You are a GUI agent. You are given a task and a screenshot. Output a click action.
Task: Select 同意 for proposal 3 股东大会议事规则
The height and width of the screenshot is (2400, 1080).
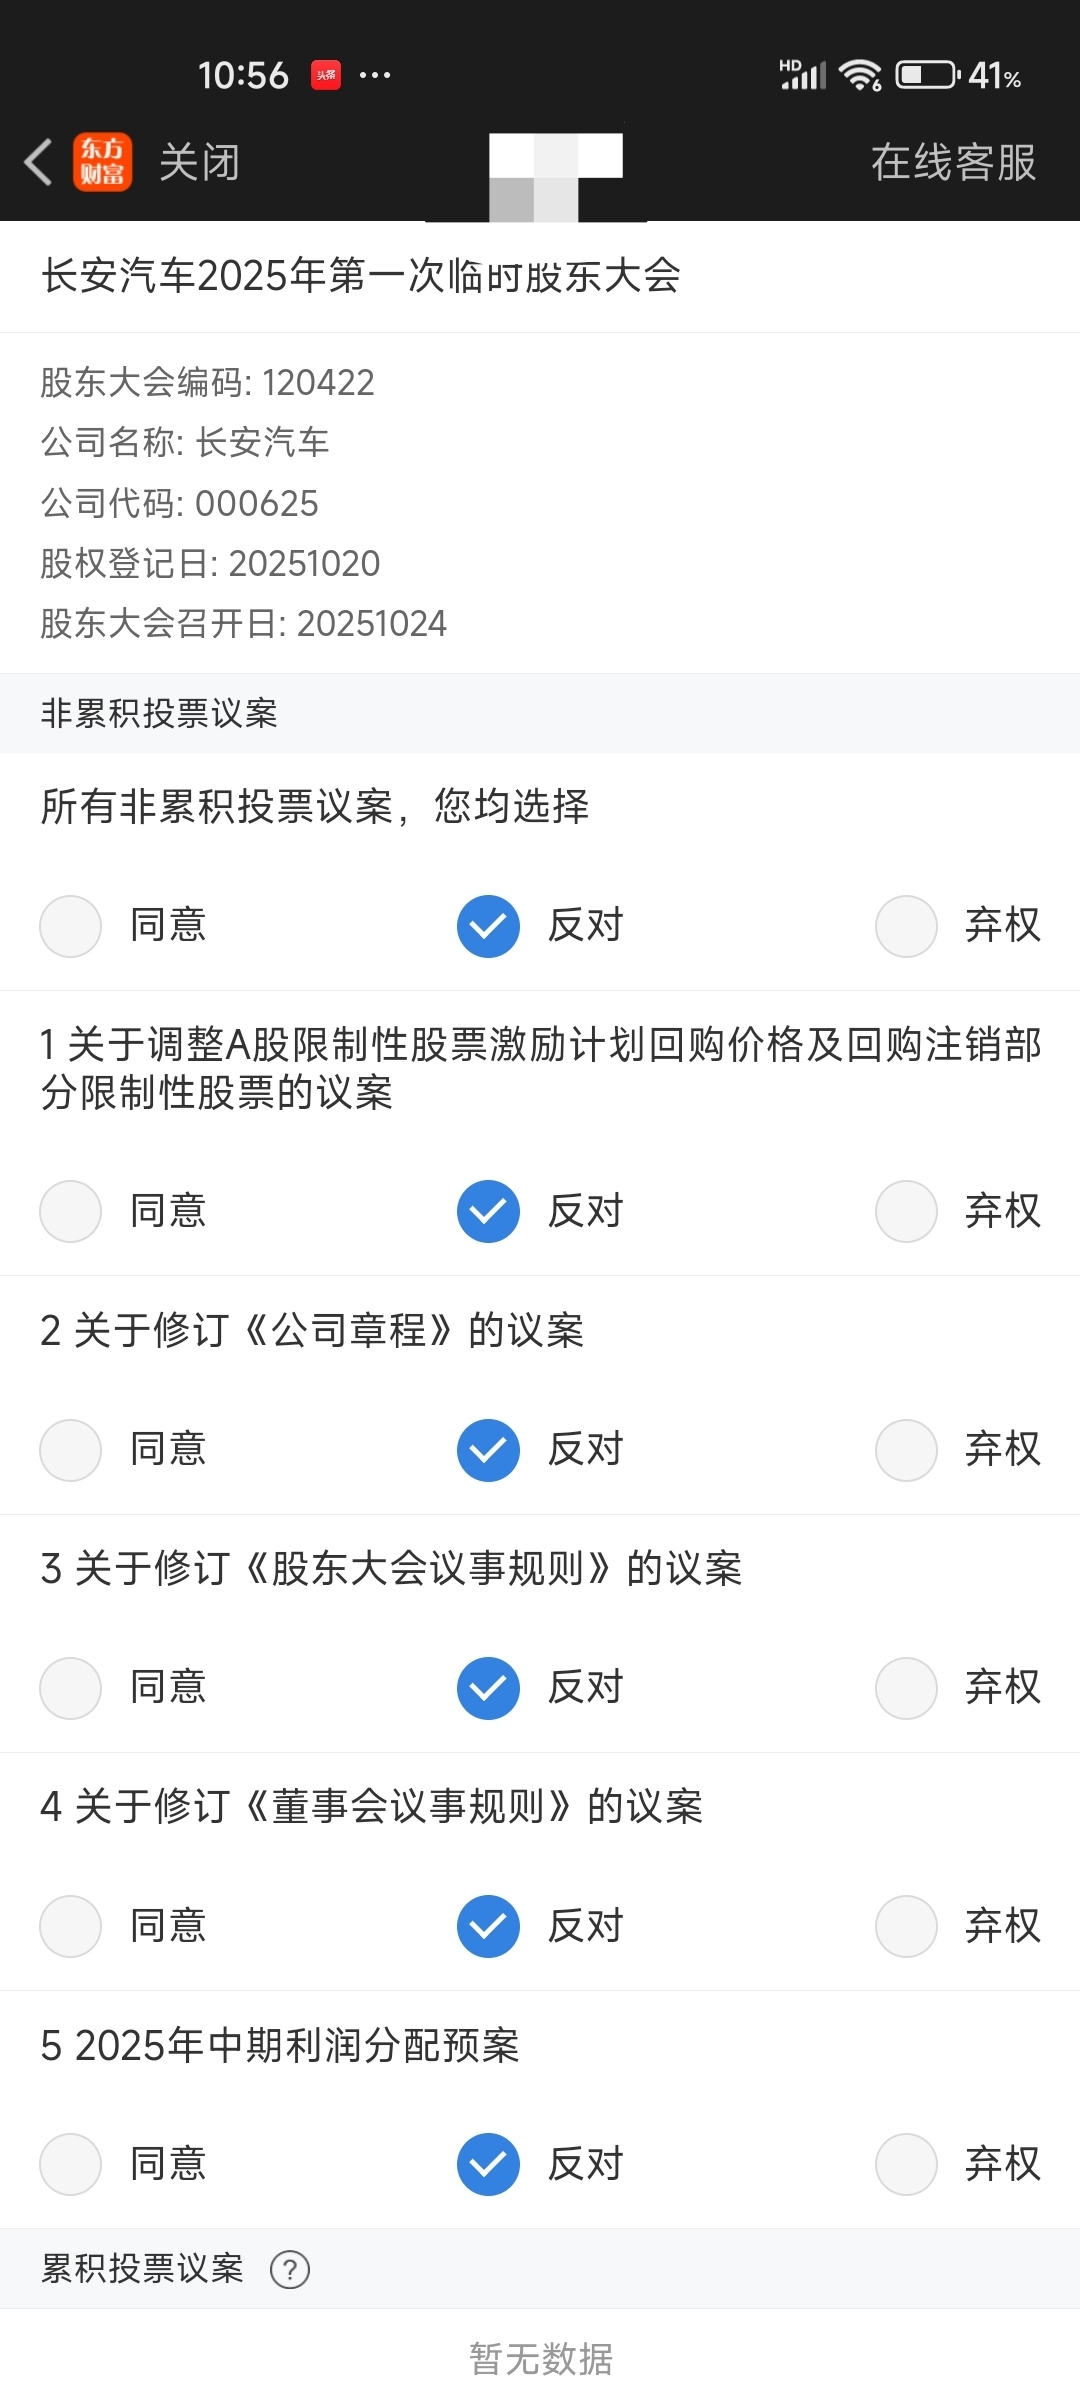(71, 1688)
